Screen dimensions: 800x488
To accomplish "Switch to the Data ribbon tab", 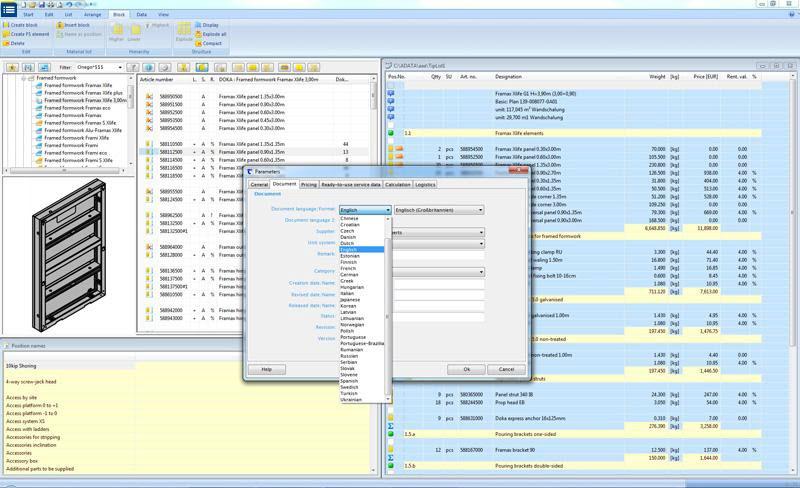I will pos(142,15).
